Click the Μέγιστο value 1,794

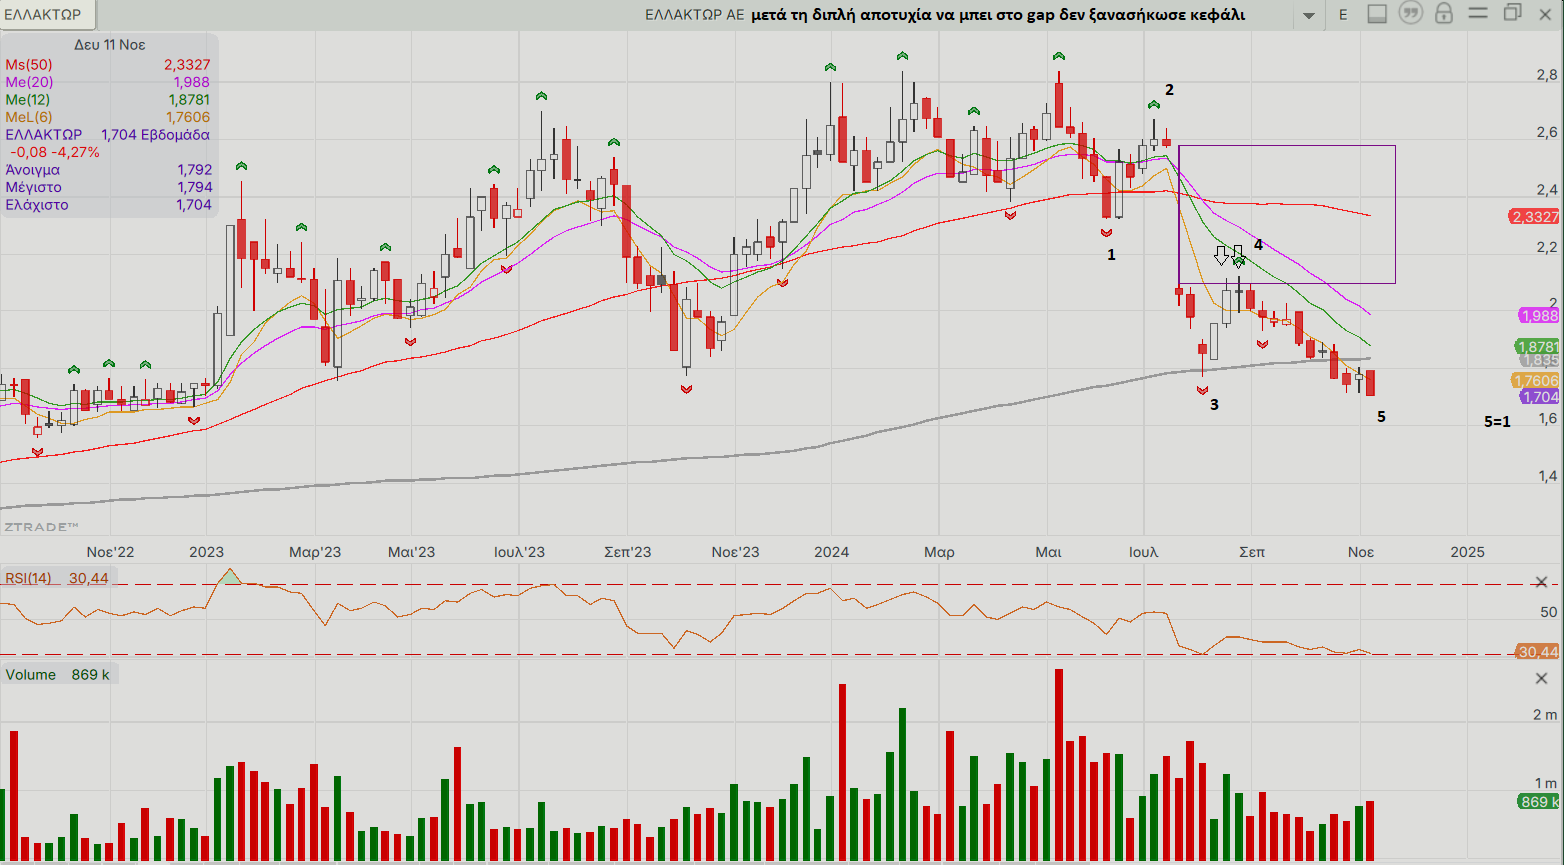pyautogui.click(x=195, y=187)
